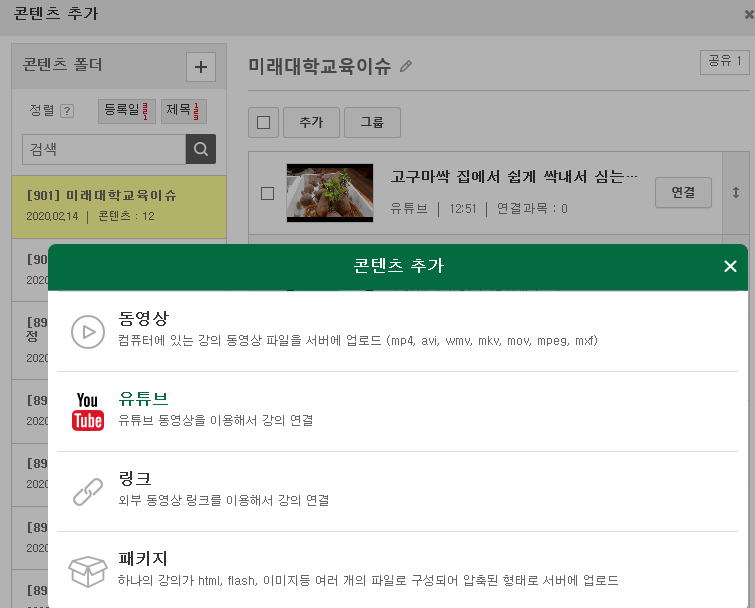Click the YouTube logo icon
Screen dimensions: 755x608
[x=88, y=411]
